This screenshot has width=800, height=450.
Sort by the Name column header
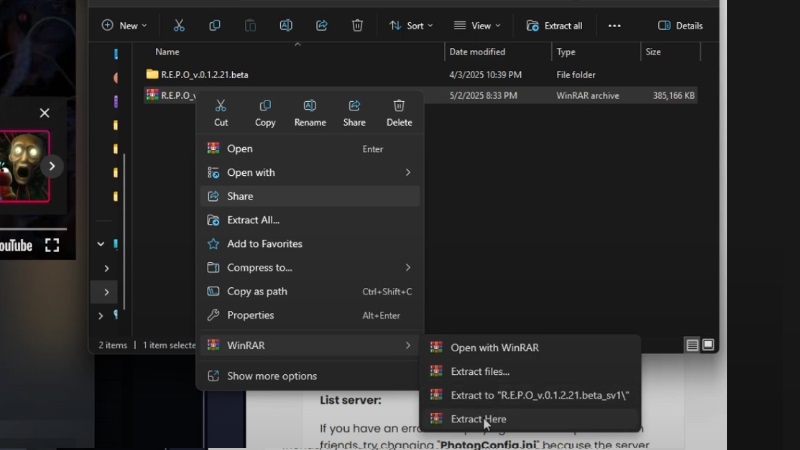coord(167,52)
